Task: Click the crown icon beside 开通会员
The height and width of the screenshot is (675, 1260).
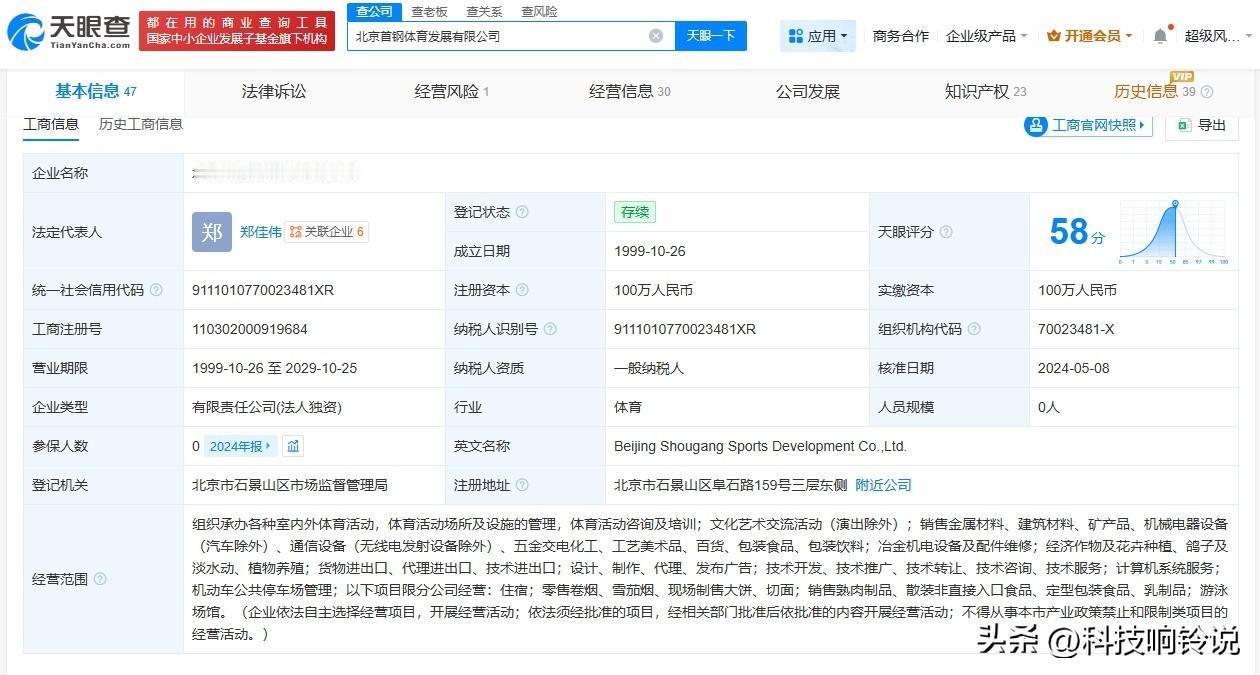Action: coord(1054,36)
